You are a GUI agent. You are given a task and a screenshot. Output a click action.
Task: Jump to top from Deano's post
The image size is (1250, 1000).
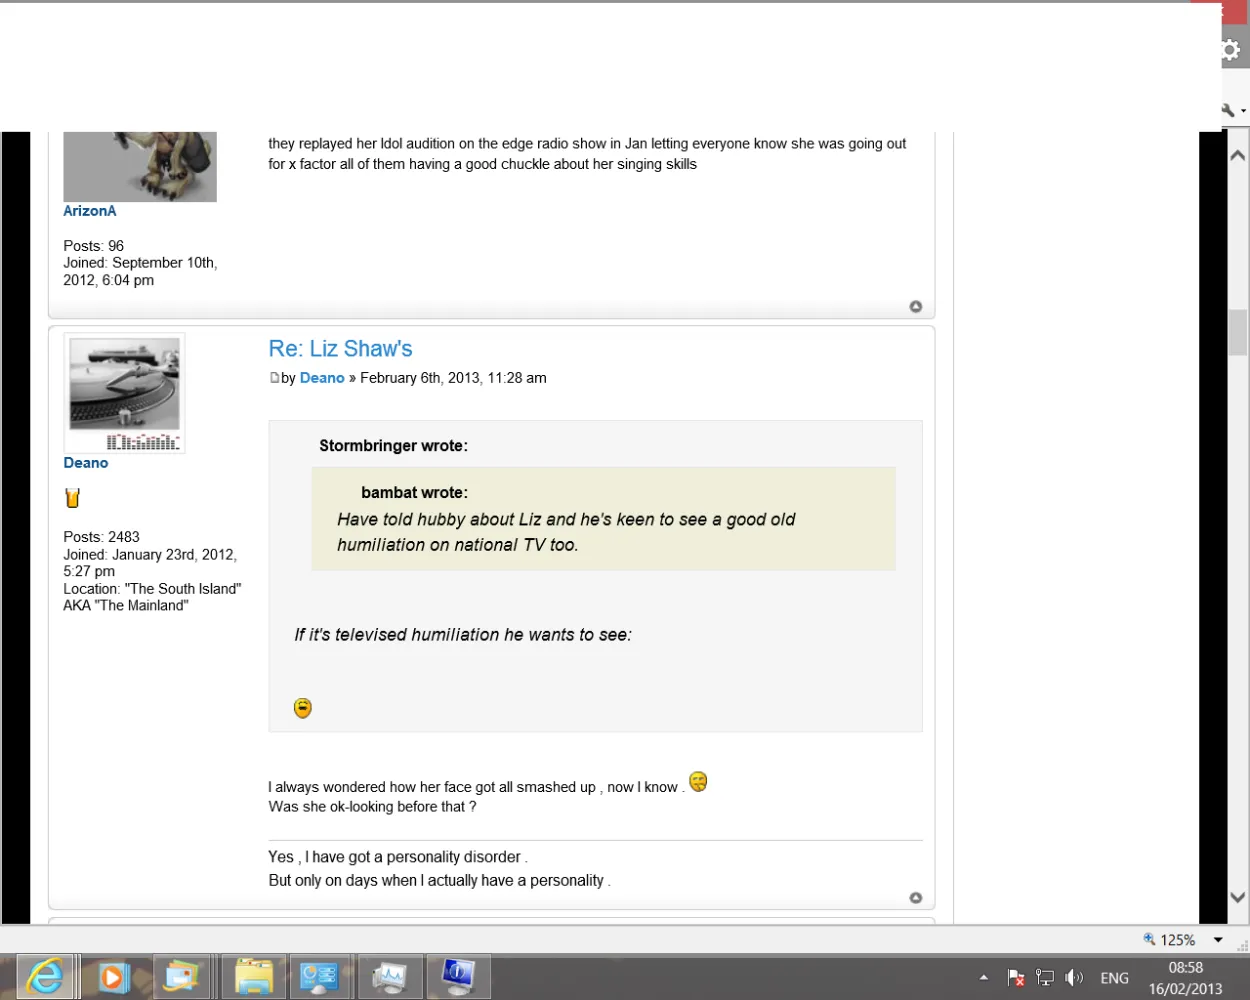click(916, 898)
